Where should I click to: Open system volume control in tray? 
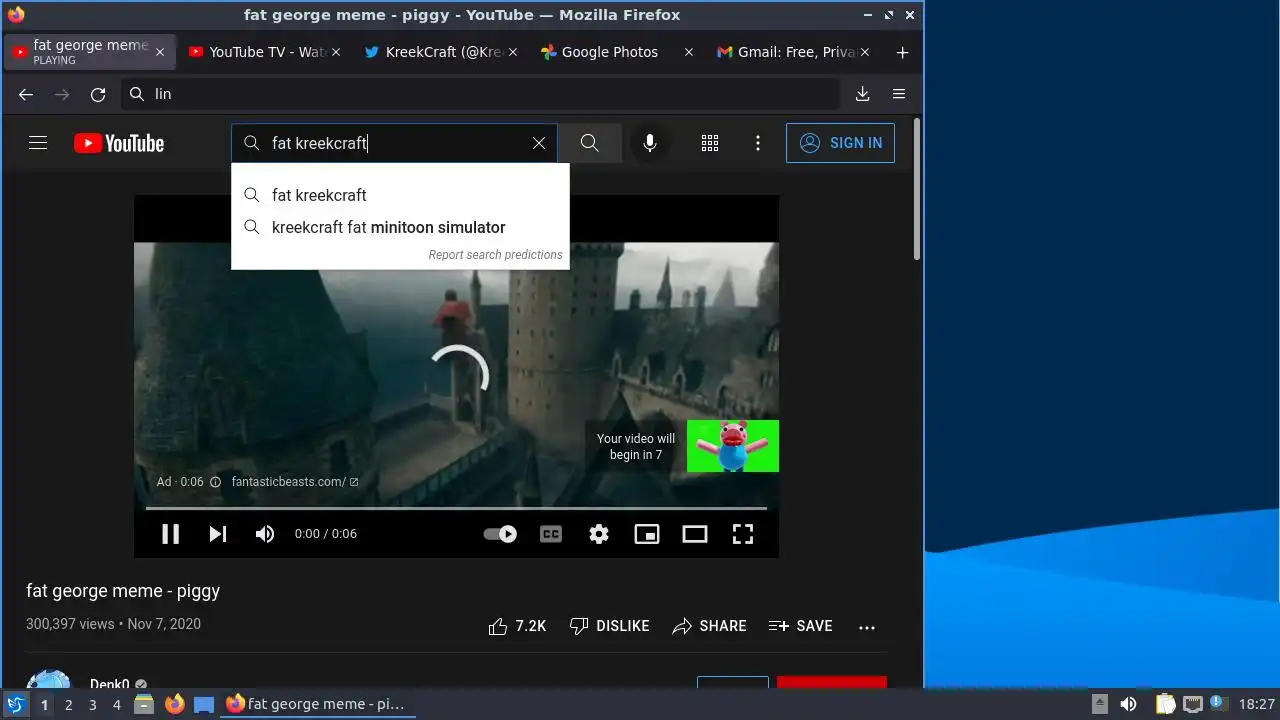[x=1128, y=704]
